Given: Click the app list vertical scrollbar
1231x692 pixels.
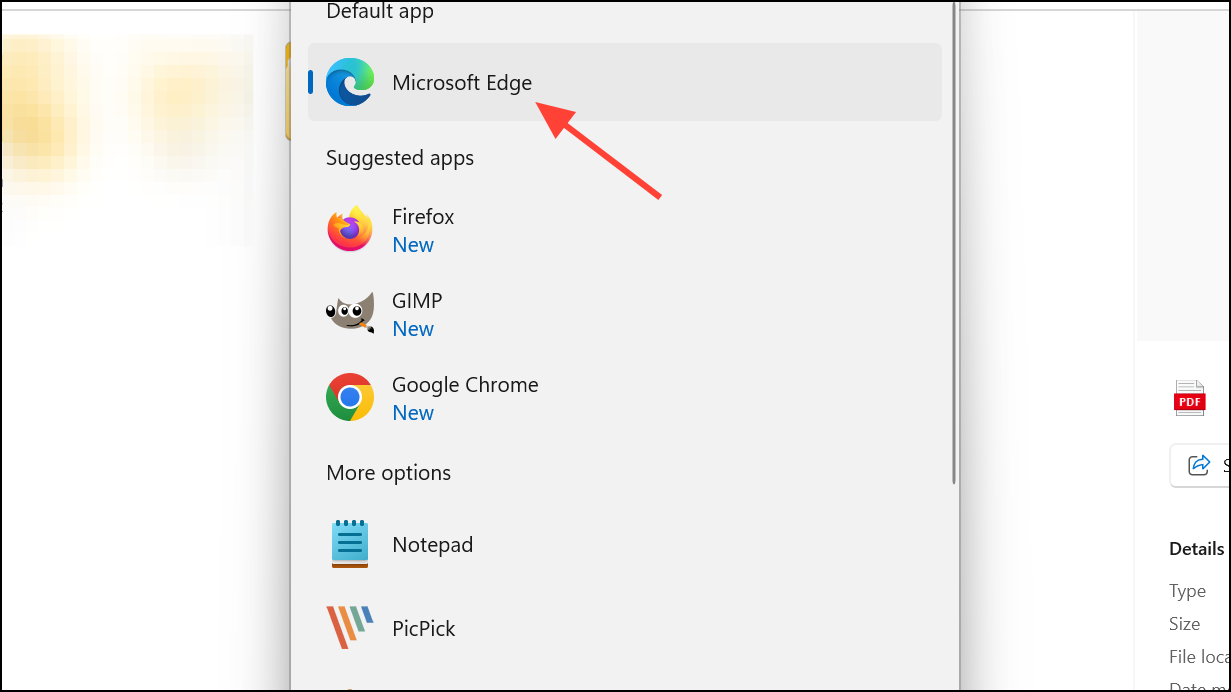Looking at the screenshot, I should [954, 242].
